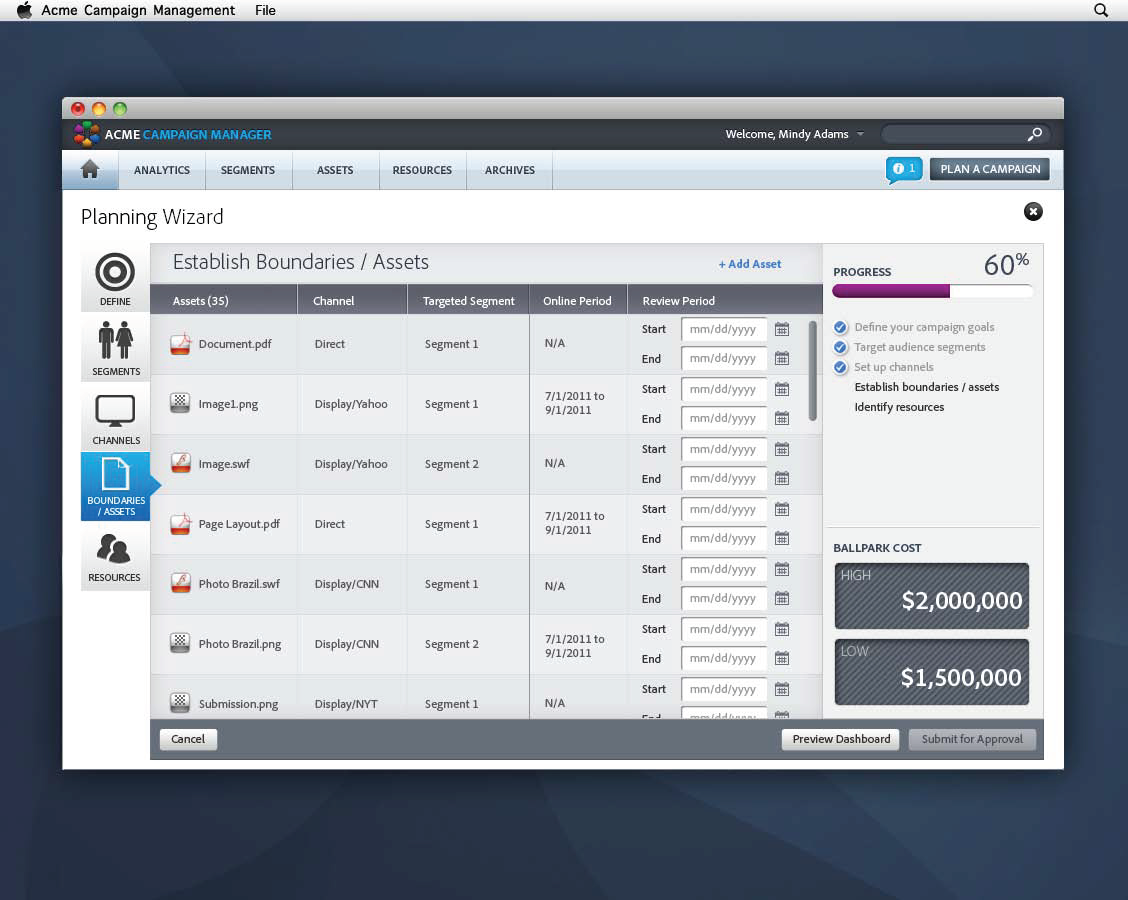The height and width of the screenshot is (900, 1128).
Task: Click the Apple menu icon
Action: [24, 10]
